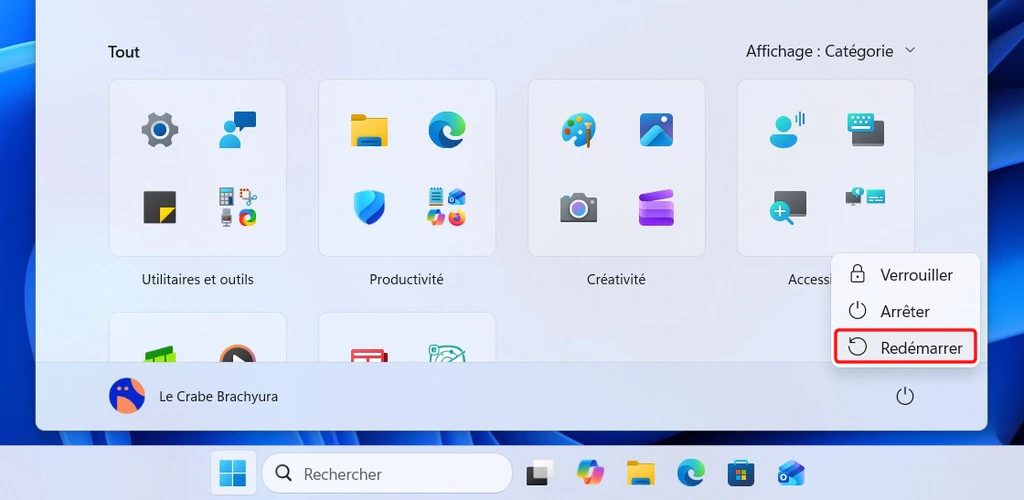The height and width of the screenshot is (500, 1024).
Task: Expand the Affichage : Catégorie dropdown
Action: [831, 51]
